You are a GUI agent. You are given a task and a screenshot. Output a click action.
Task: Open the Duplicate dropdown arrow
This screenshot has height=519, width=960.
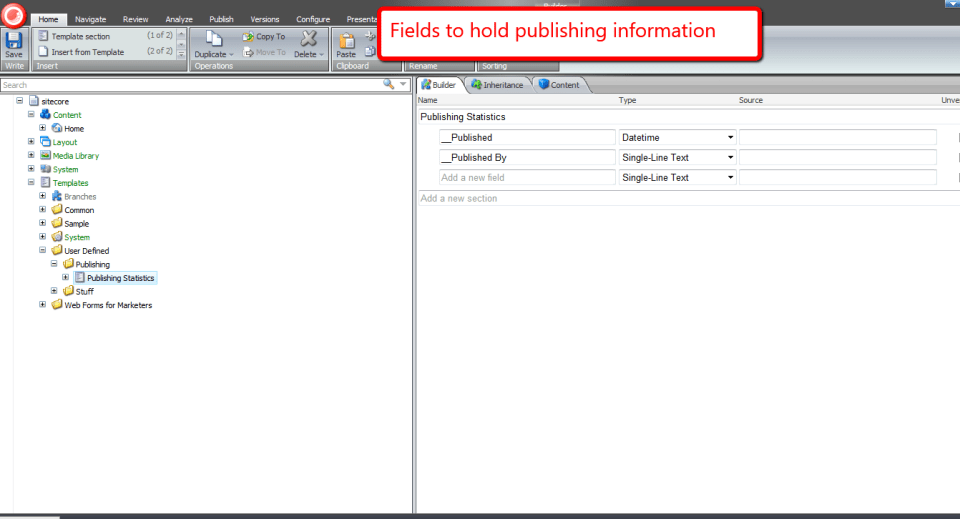coord(231,54)
